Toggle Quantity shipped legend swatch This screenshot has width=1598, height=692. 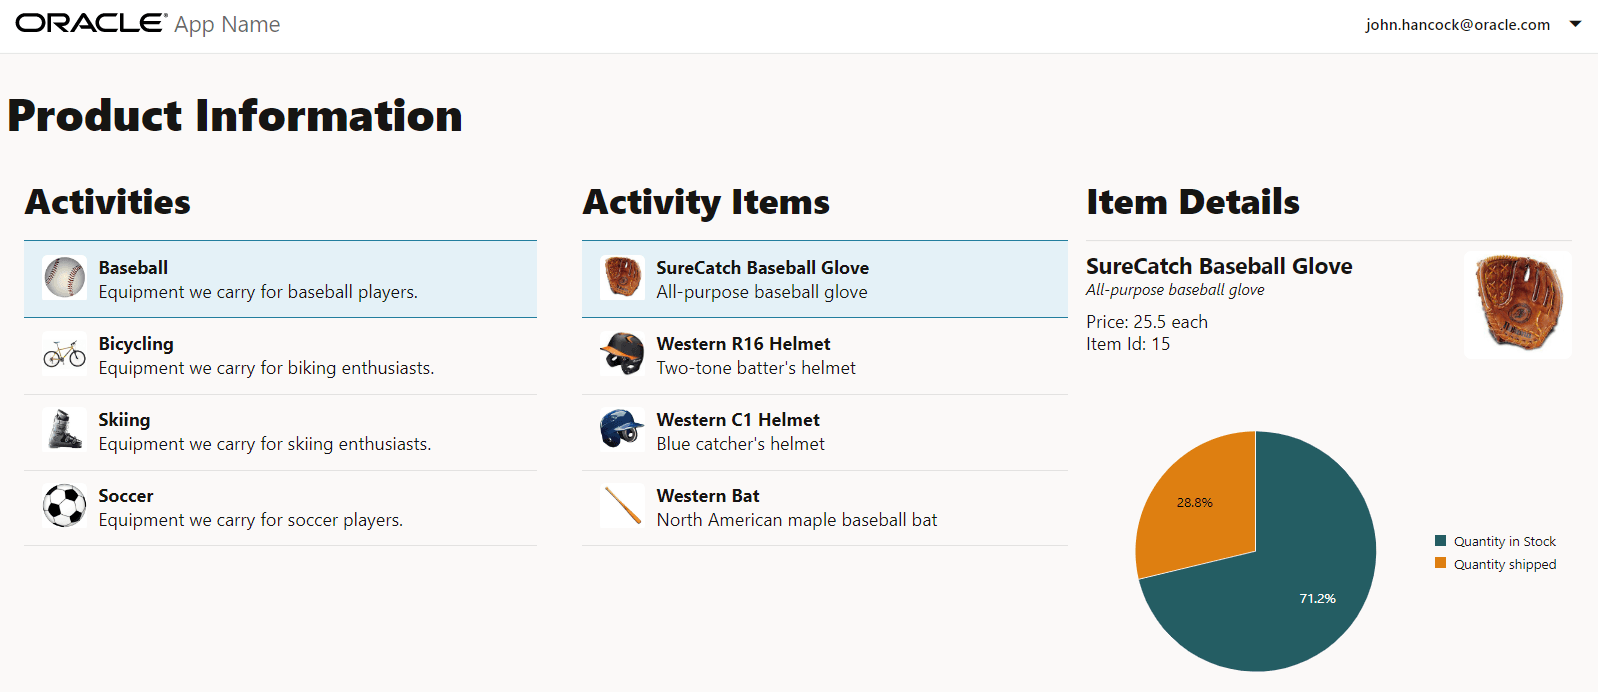(1441, 564)
